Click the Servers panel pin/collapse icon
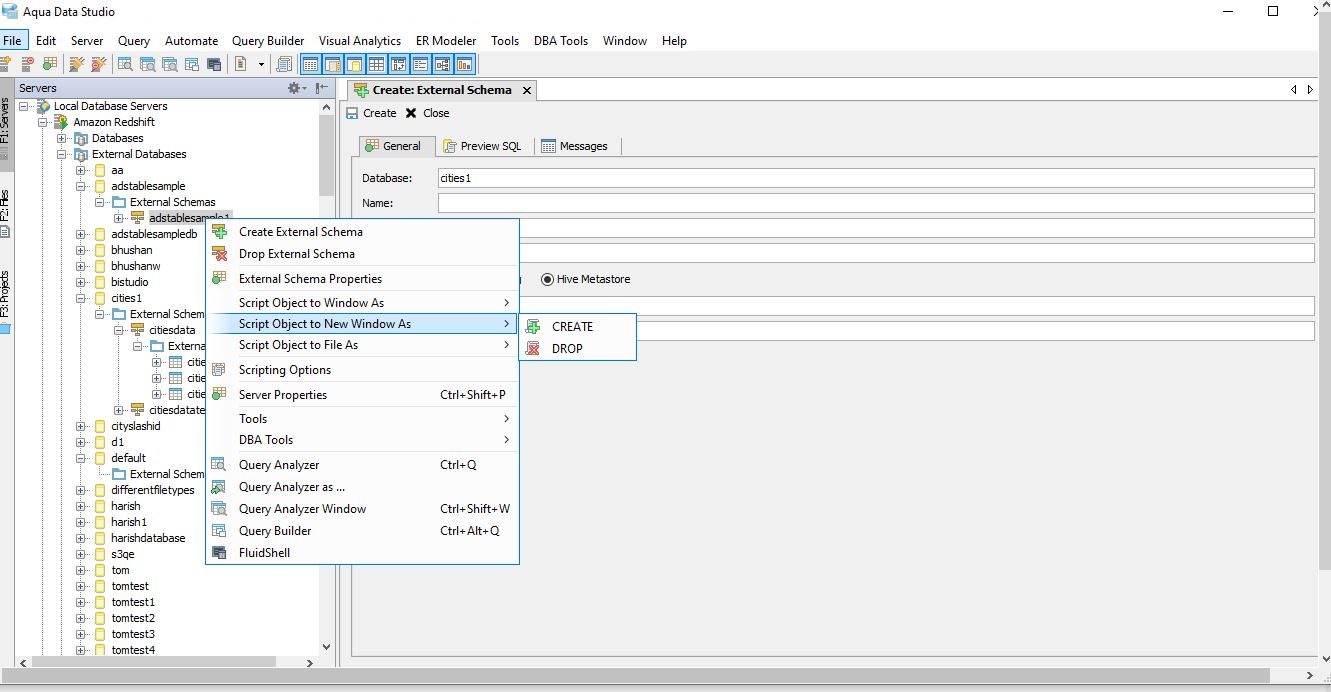This screenshot has height=692, width=1331. coord(322,88)
